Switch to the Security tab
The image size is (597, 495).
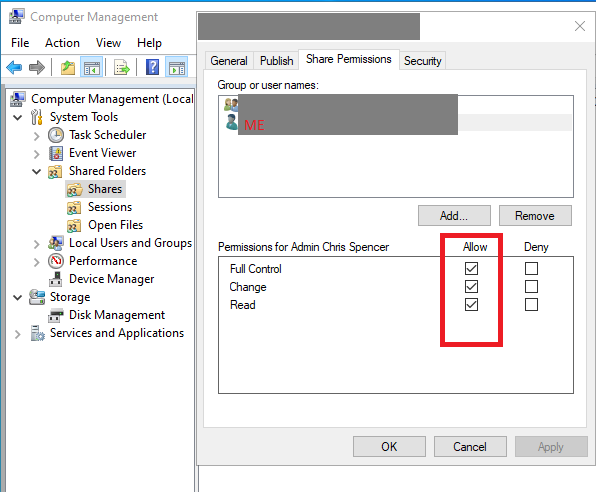click(x=423, y=61)
